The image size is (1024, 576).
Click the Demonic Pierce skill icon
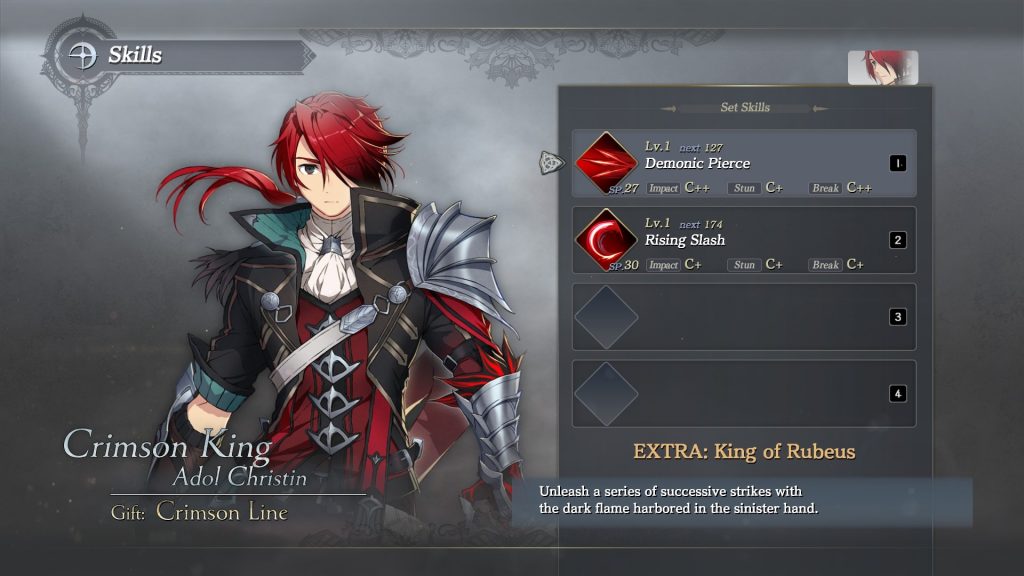click(x=606, y=163)
